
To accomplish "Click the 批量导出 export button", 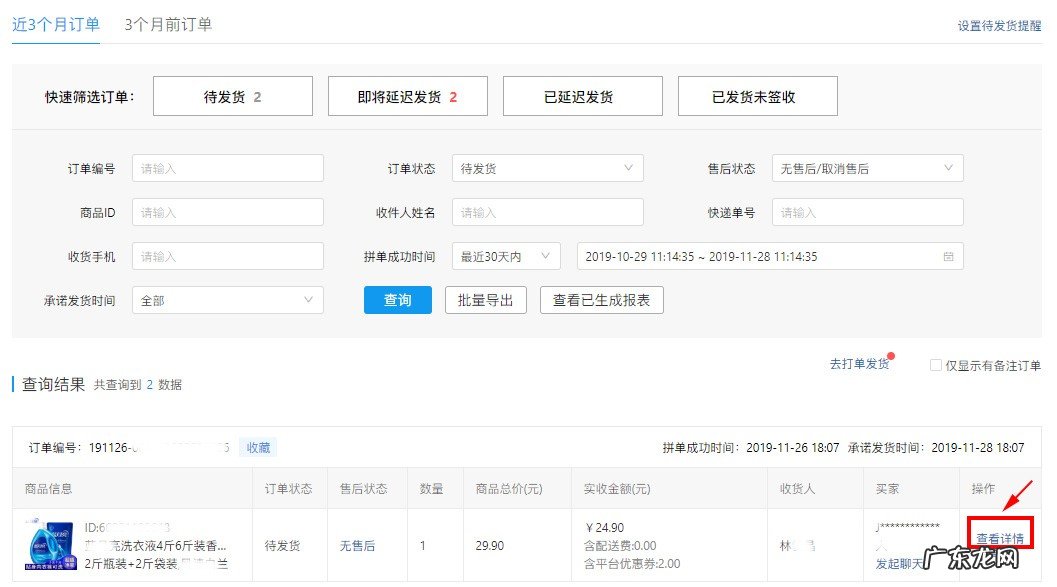I will click(485, 299).
